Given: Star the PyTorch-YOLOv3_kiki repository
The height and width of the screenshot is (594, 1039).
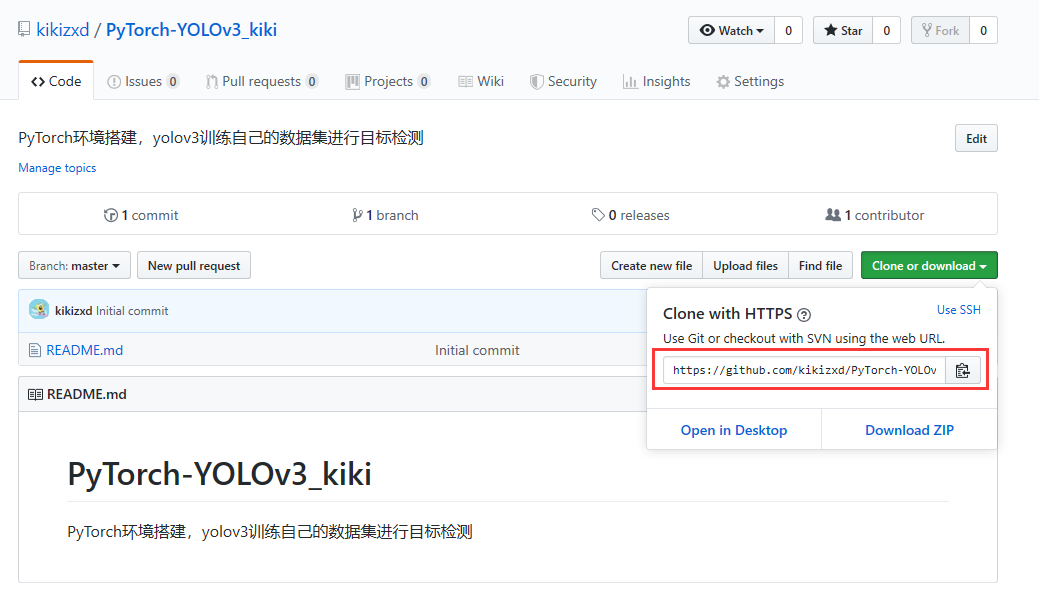Looking at the screenshot, I should click(843, 30).
